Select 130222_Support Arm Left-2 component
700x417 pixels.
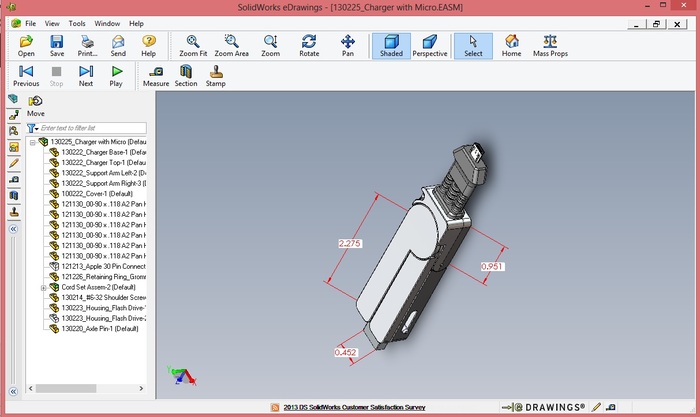point(104,173)
